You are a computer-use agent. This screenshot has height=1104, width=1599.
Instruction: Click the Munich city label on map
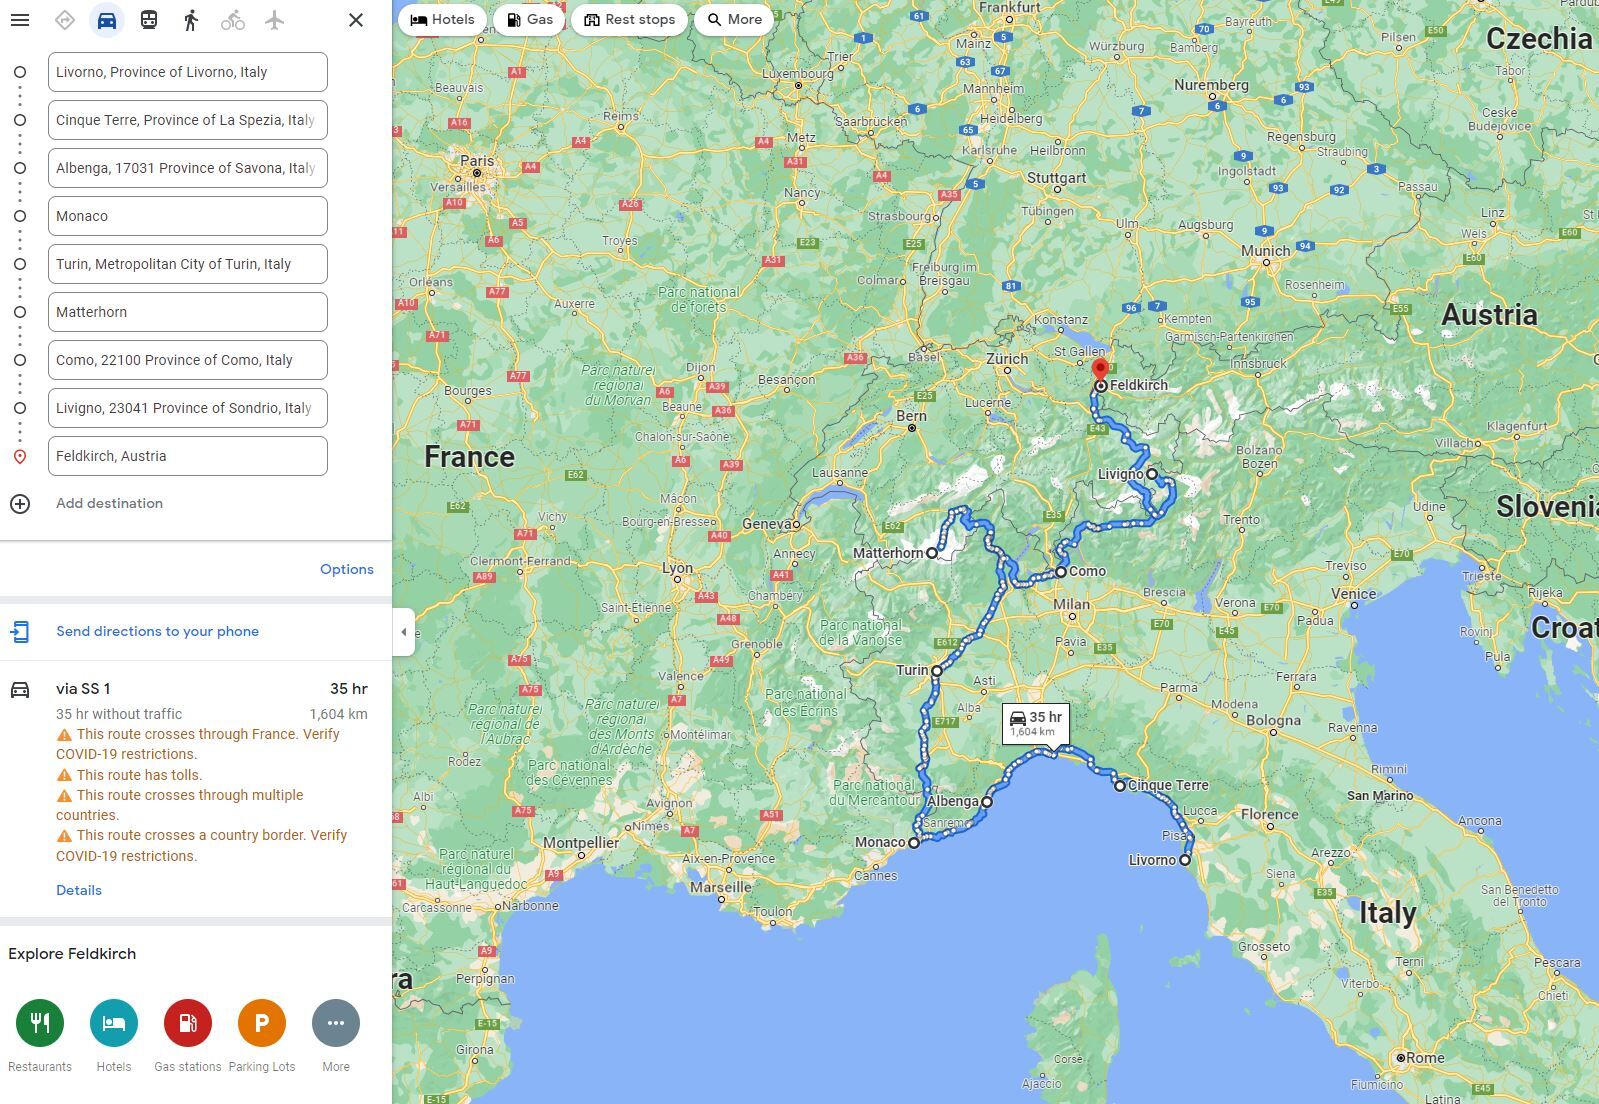pos(1266,251)
